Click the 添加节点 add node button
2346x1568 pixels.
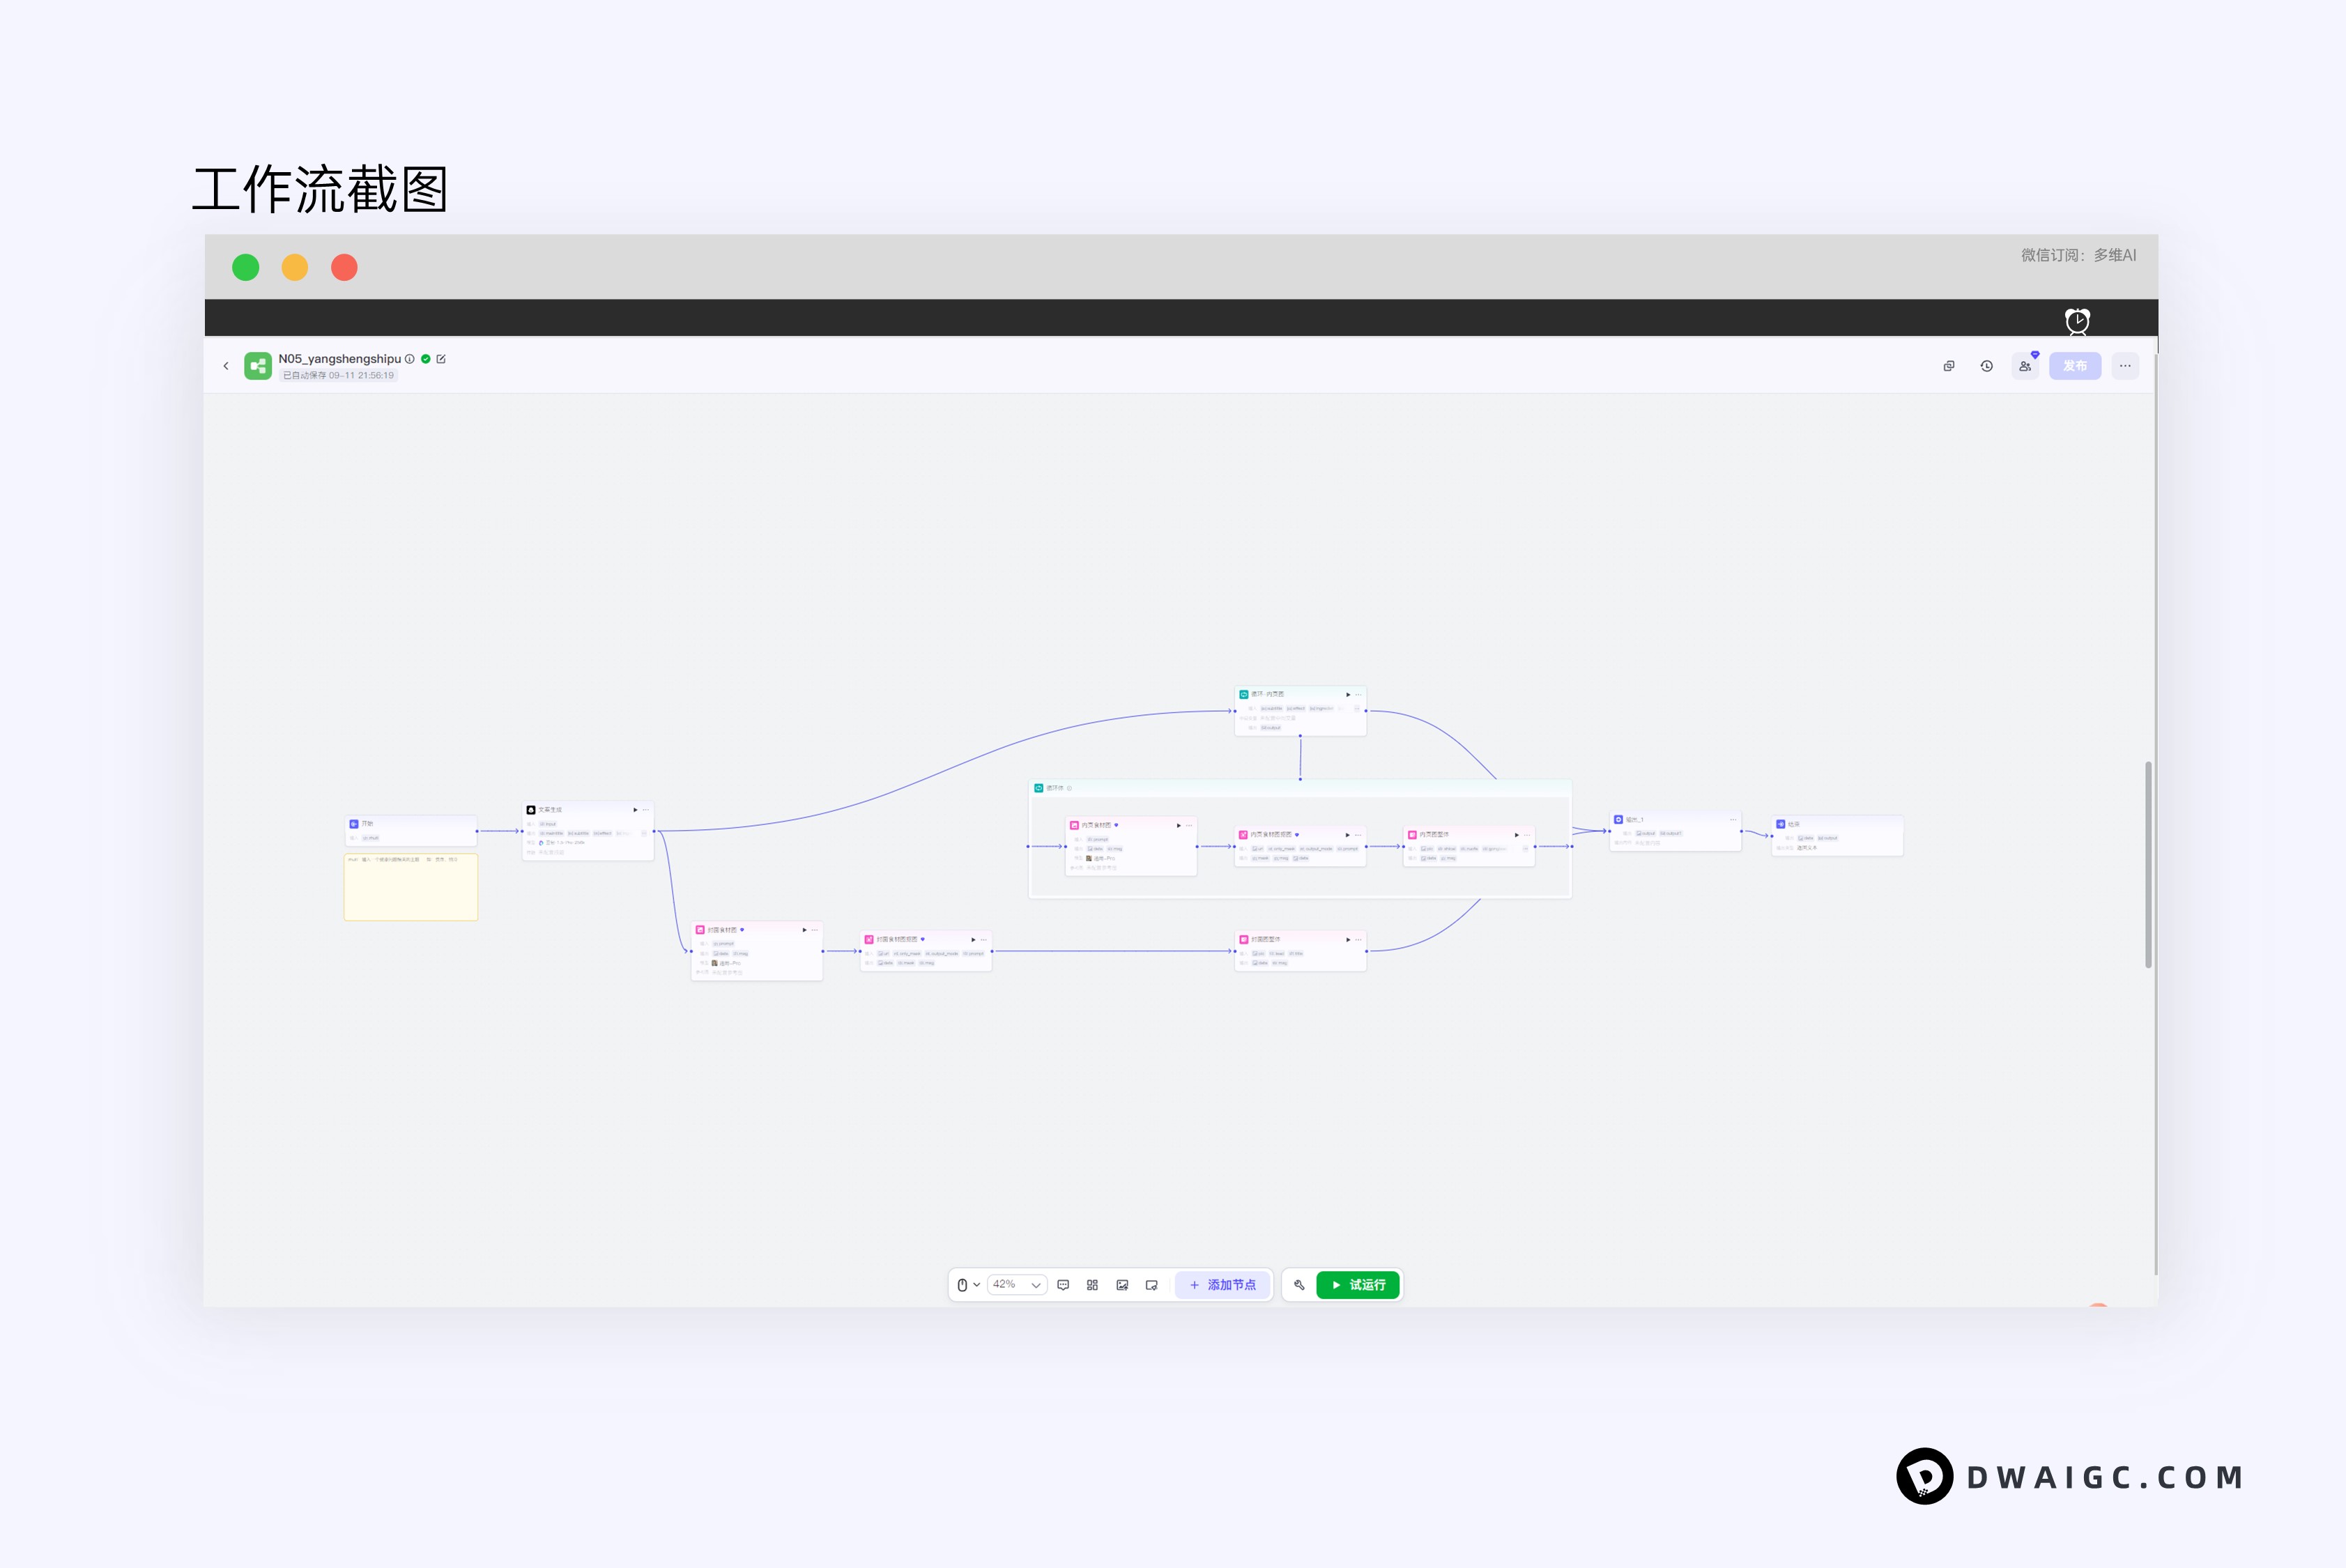pyautogui.click(x=1222, y=1285)
